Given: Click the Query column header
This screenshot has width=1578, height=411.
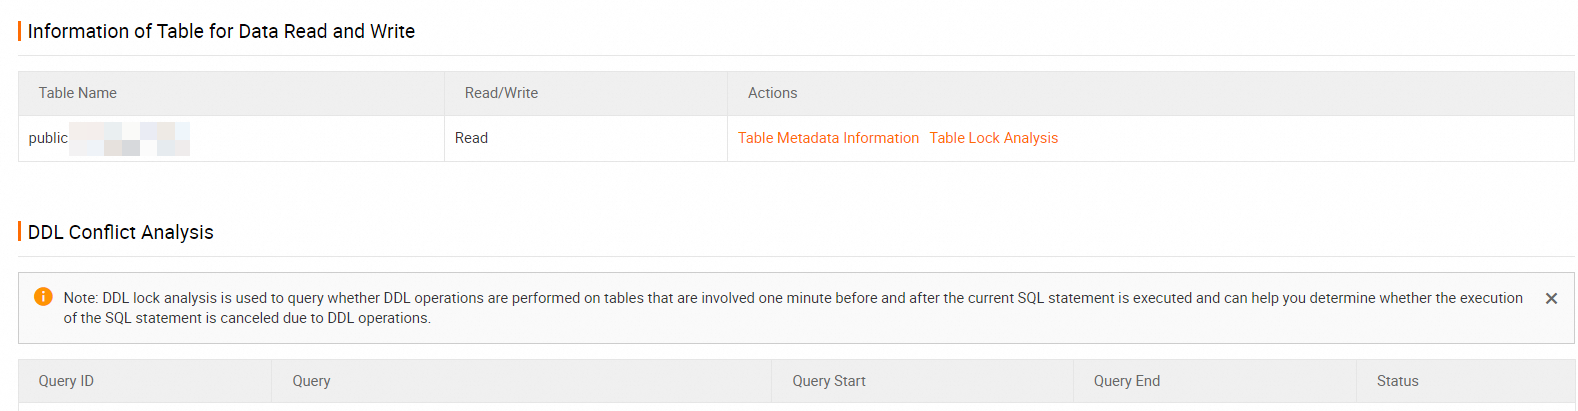Looking at the screenshot, I should 311,381.
